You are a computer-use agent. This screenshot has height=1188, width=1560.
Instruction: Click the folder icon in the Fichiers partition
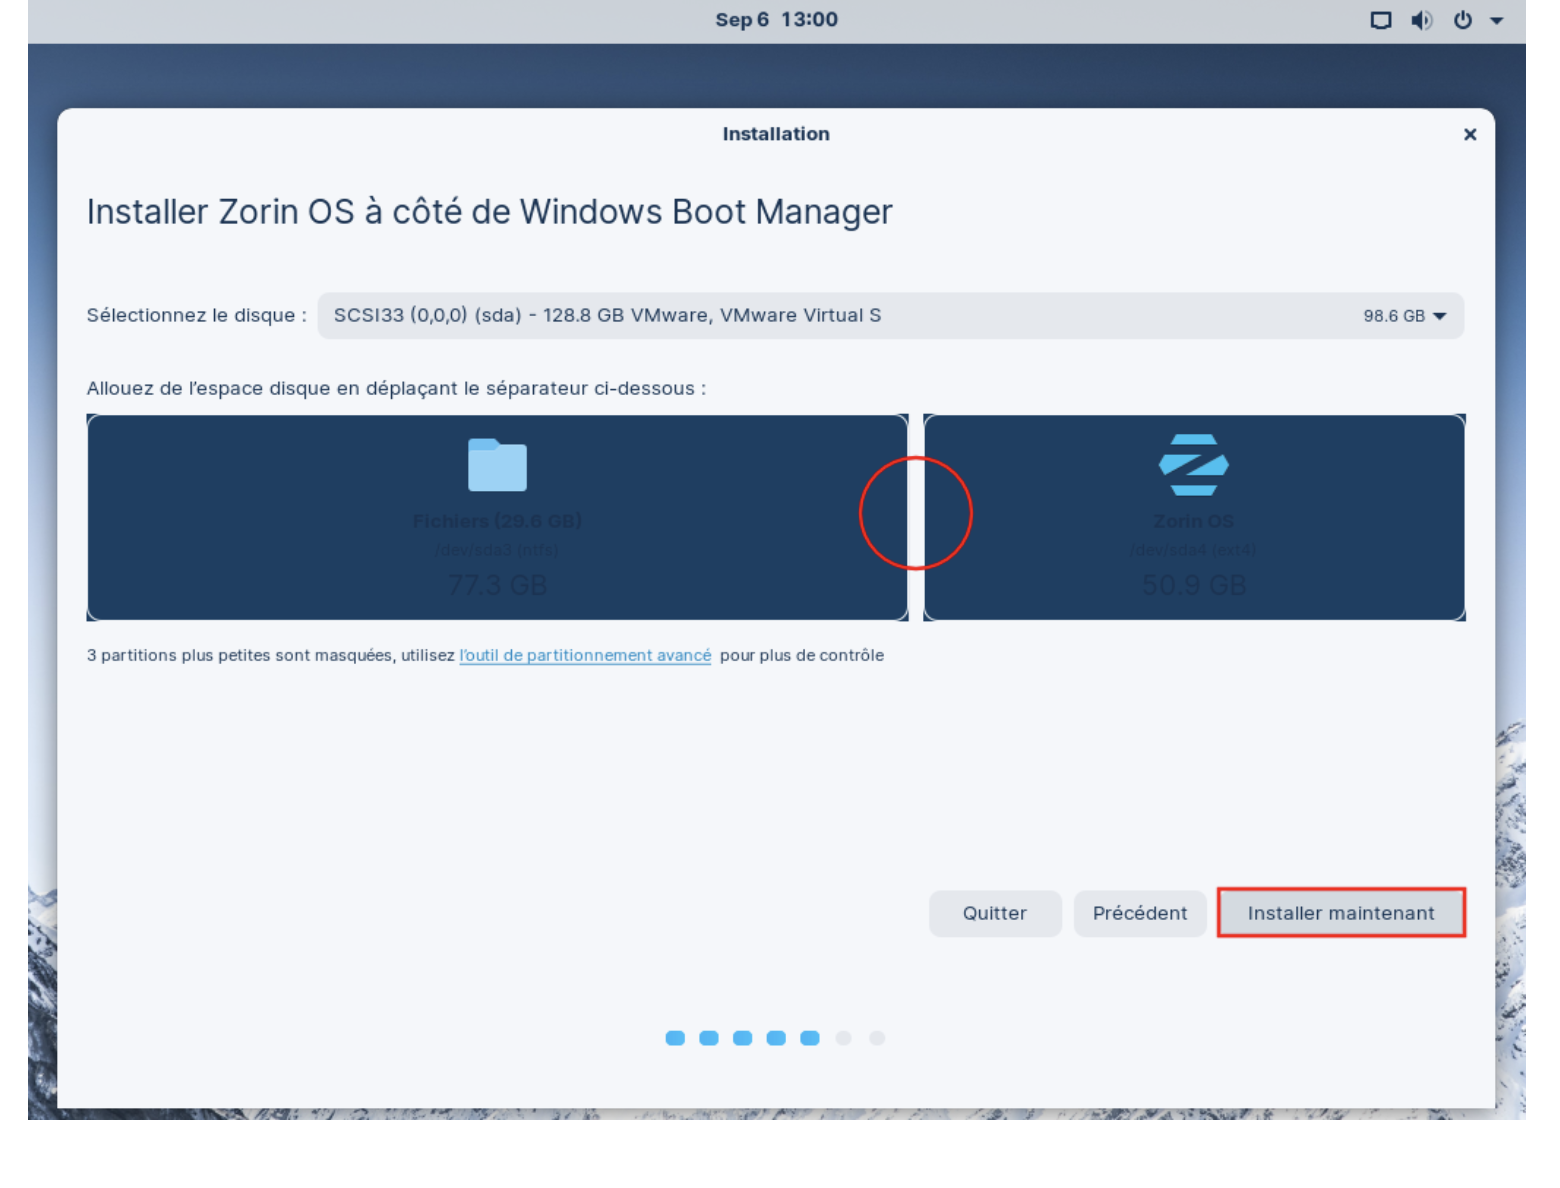pos(497,465)
